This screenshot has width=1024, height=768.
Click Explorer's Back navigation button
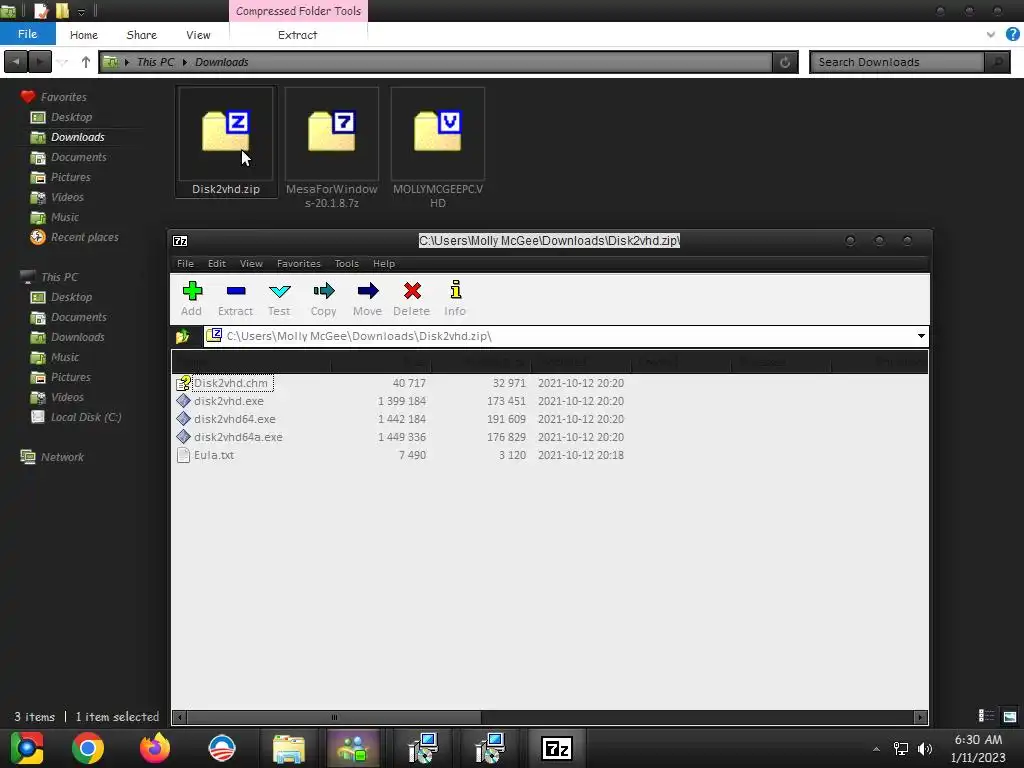[x=16, y=62]
